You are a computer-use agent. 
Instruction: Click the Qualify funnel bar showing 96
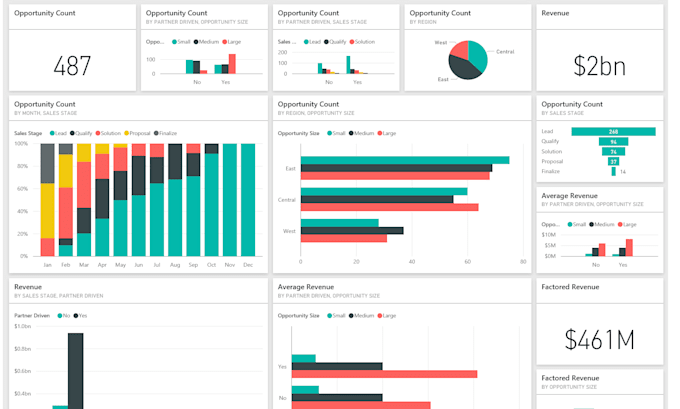(x=613, y=141)
